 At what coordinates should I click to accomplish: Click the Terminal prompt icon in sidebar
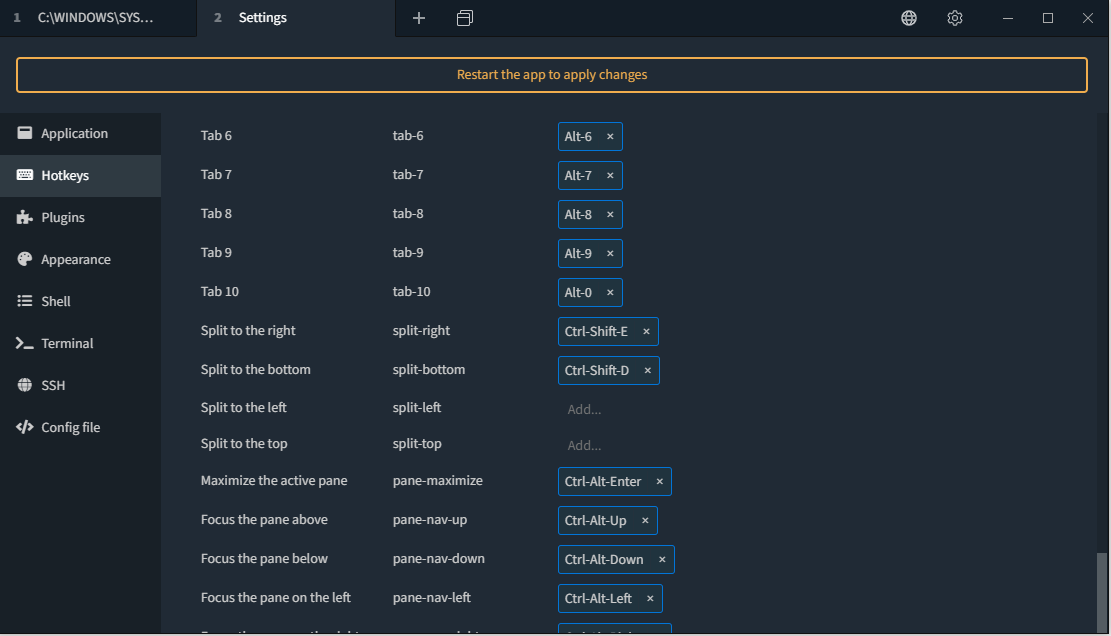point(25,343)
